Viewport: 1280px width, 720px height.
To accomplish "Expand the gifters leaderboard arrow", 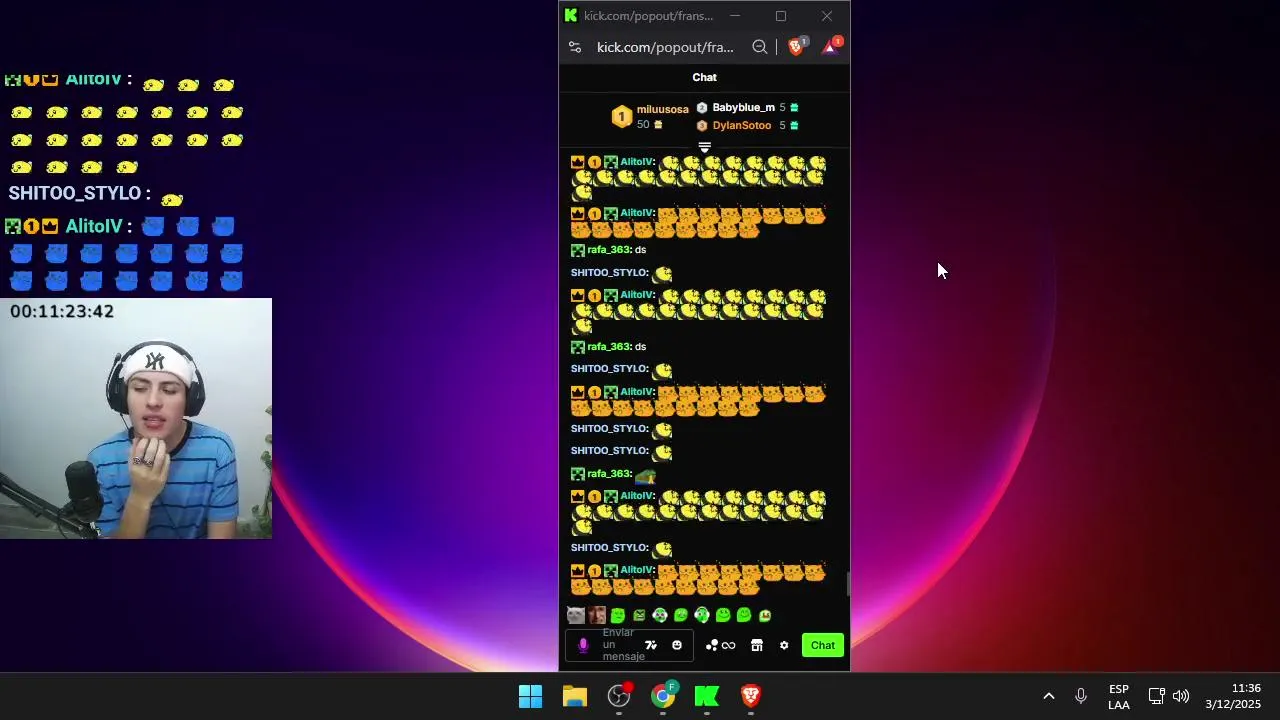I will click(x=704, y=148).
